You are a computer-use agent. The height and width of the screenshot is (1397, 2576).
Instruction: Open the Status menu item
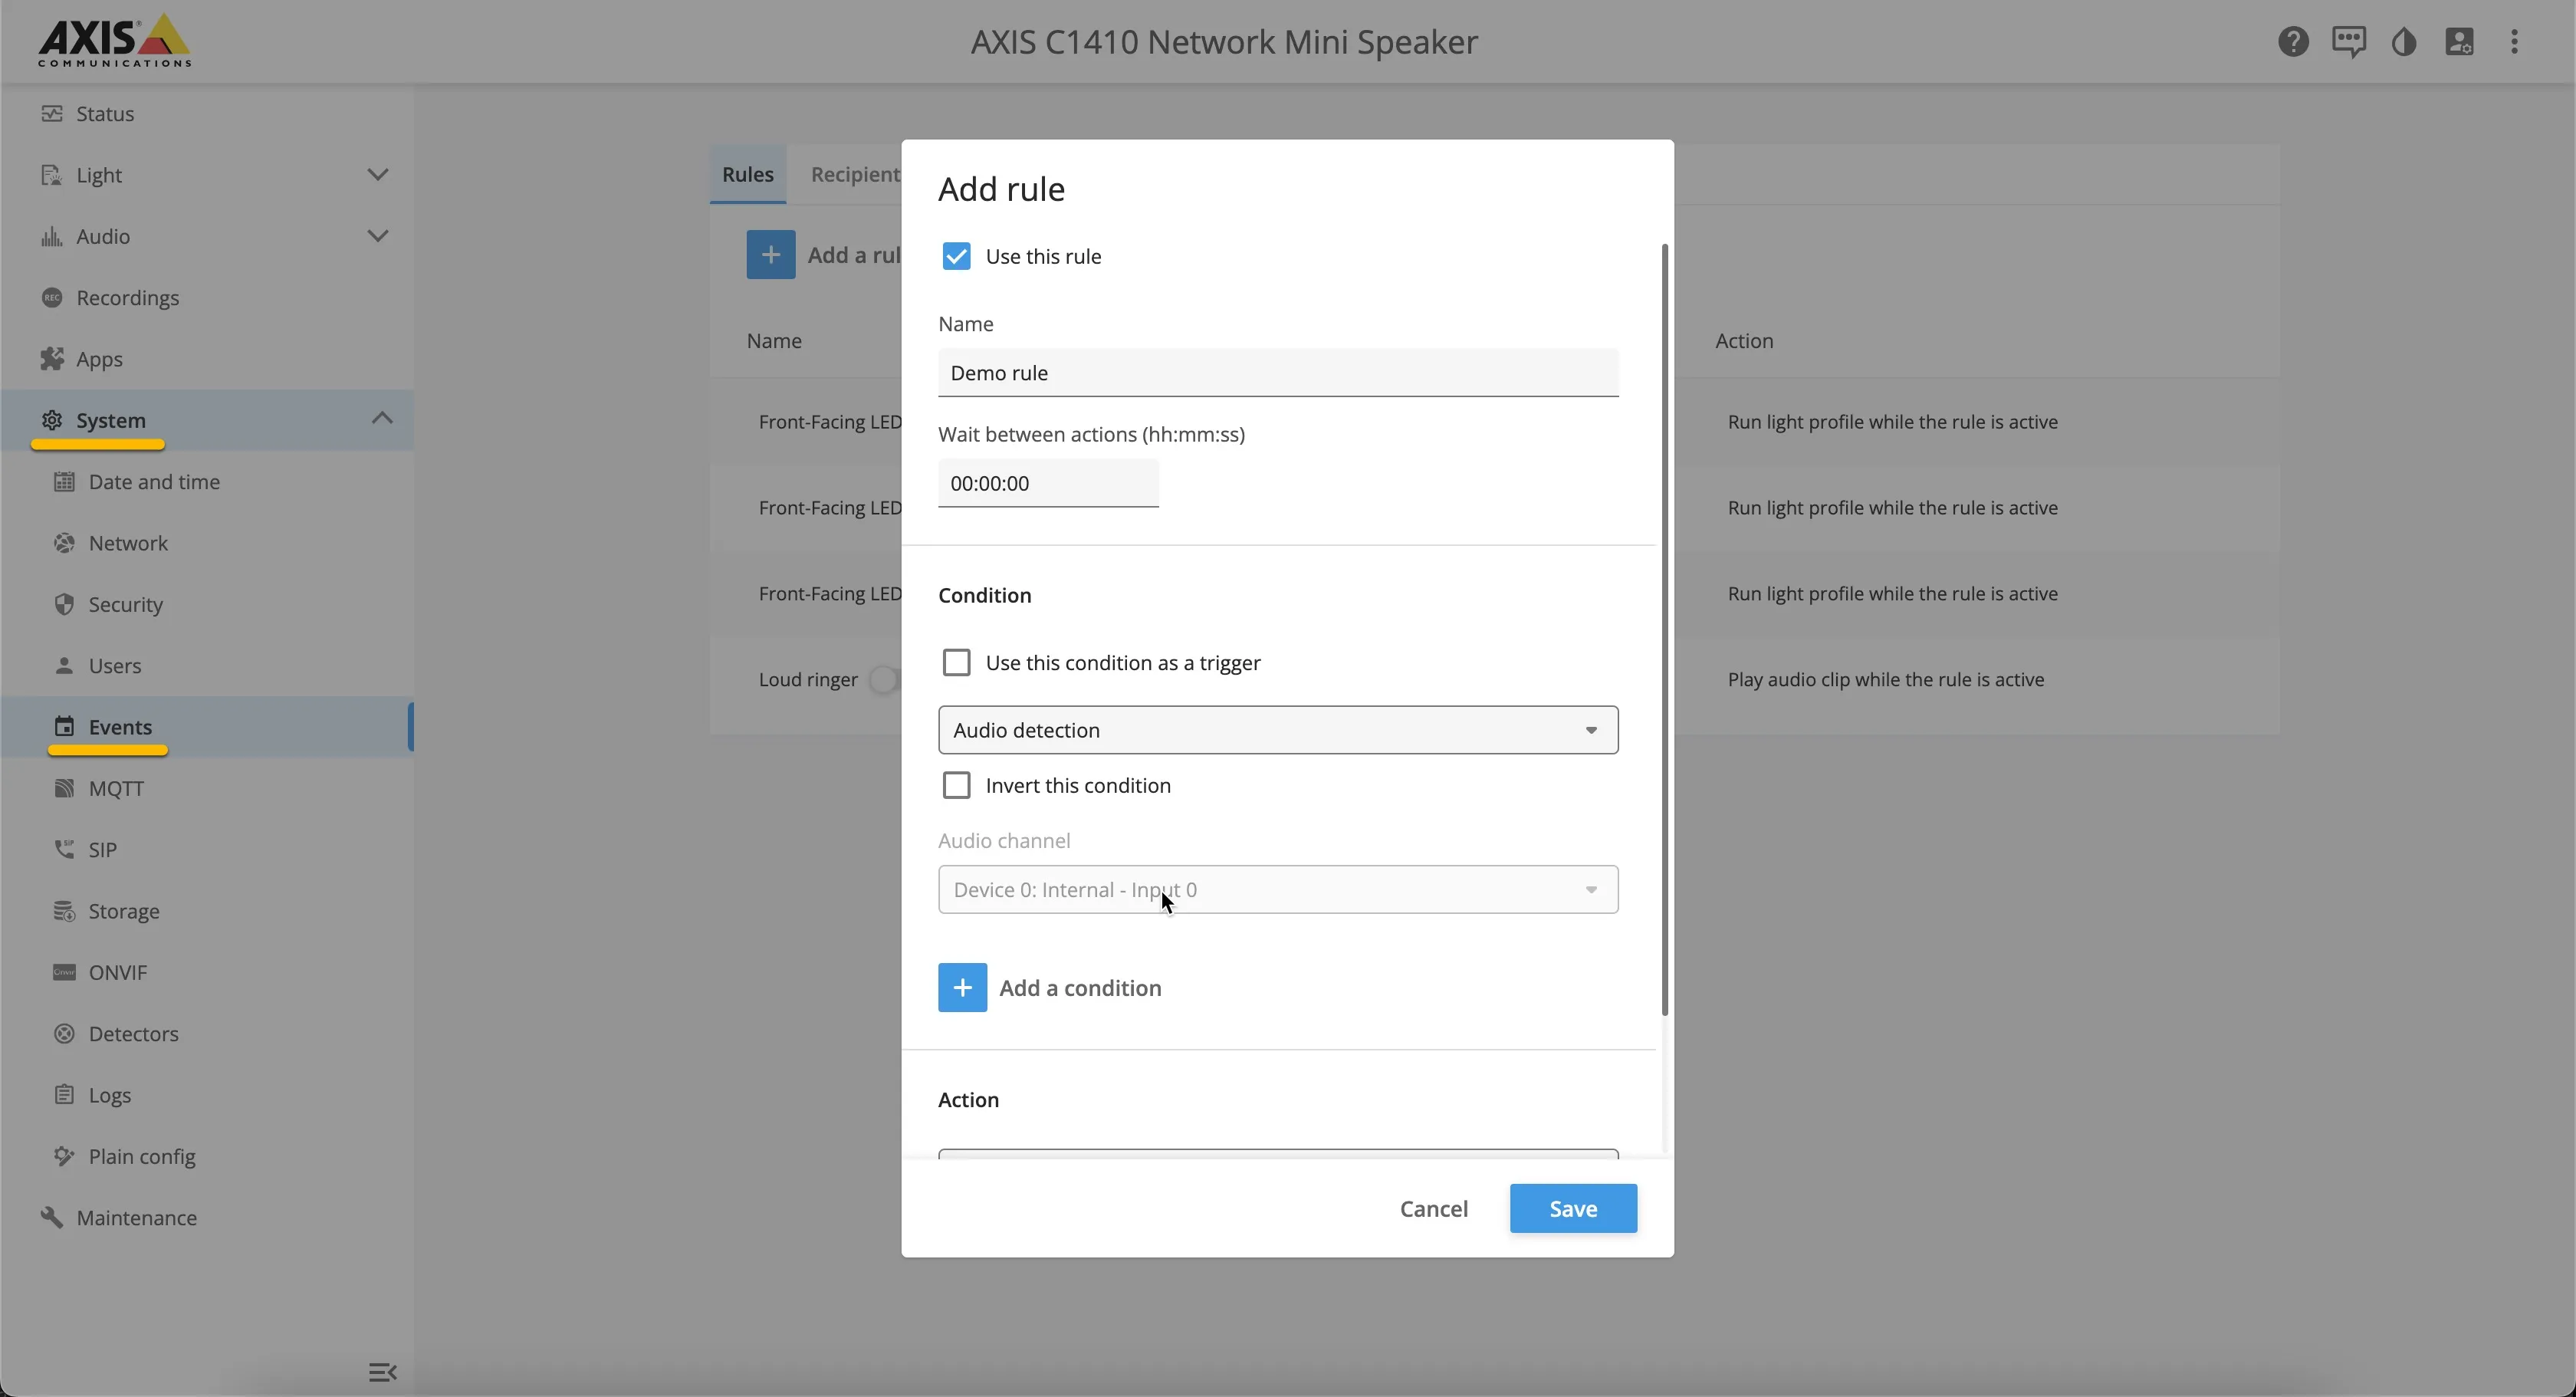click(208, 114)
